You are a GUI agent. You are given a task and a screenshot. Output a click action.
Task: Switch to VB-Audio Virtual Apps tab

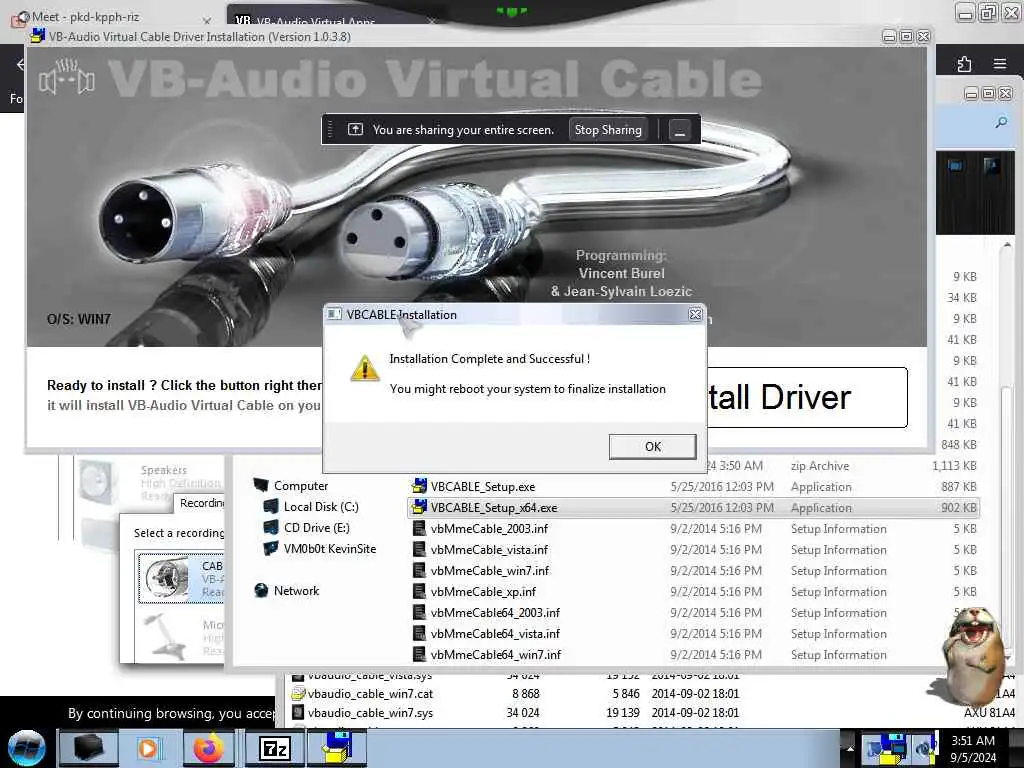[x=334, y=17]
